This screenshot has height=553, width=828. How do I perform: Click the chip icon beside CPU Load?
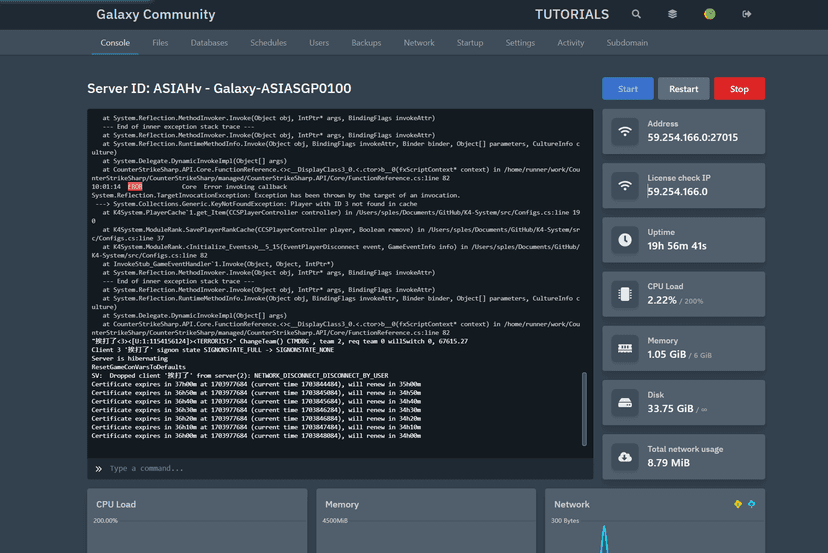pos(625,294)
